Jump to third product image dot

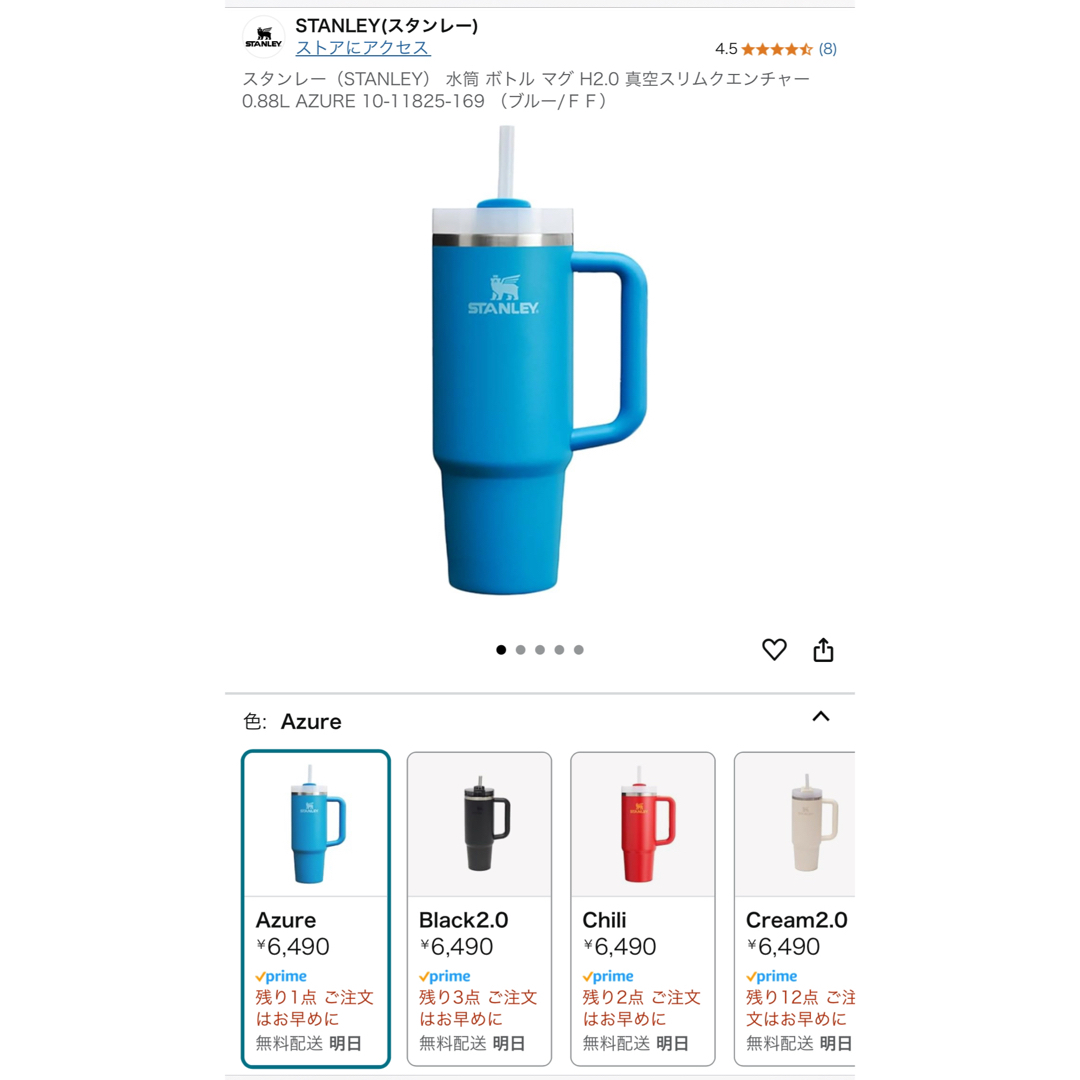pos(540,650)
